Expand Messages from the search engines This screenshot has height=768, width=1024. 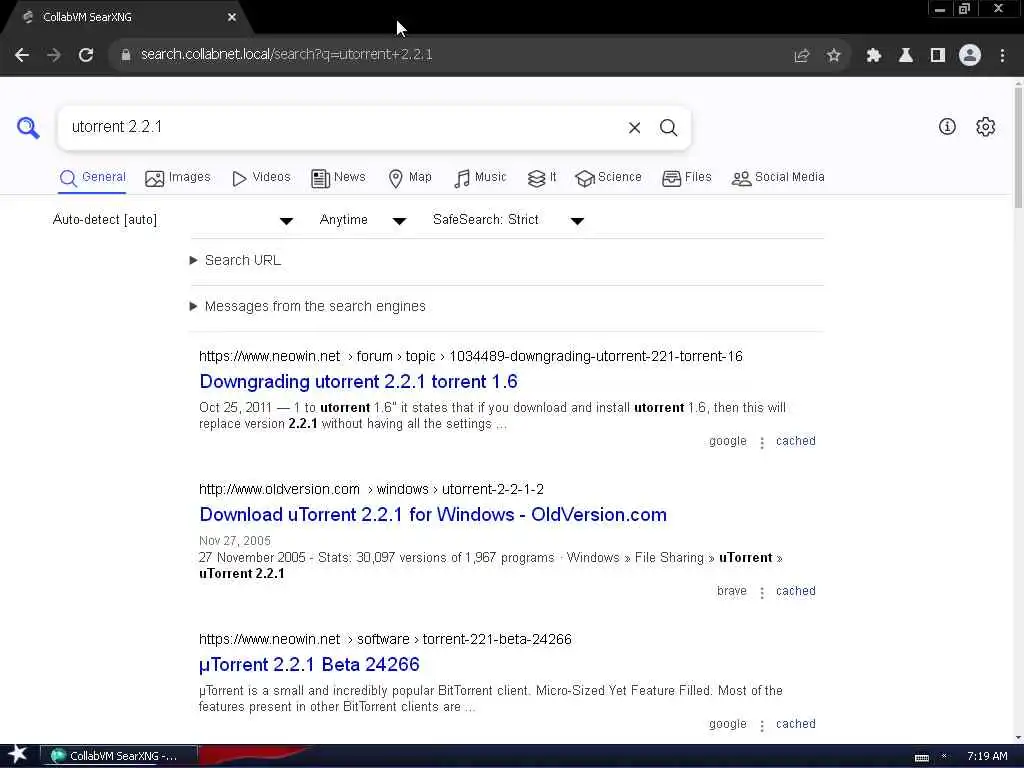[x=308, y=306]
